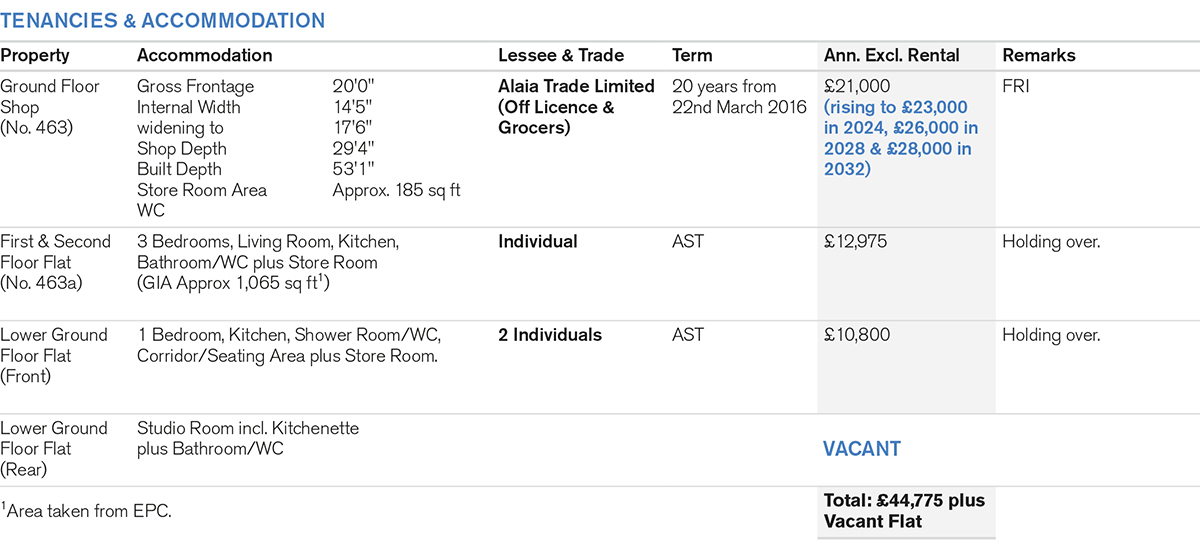Select the Accommodation column header

204,56
